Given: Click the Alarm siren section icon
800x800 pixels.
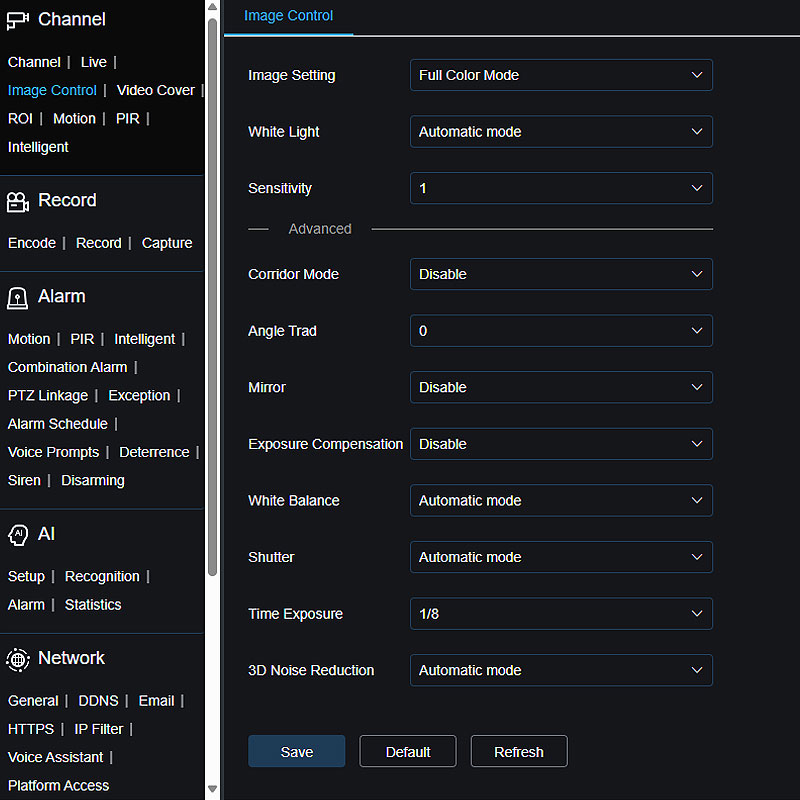Looking at the screenshot, I should pyautogui.click(x=18, y=297).
